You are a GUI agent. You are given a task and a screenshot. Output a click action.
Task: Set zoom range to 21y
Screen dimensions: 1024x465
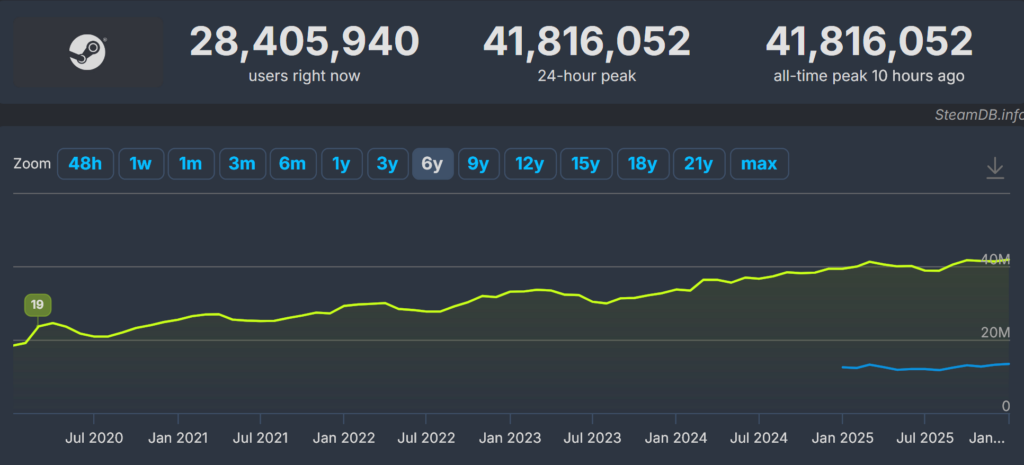coord(699,164)
